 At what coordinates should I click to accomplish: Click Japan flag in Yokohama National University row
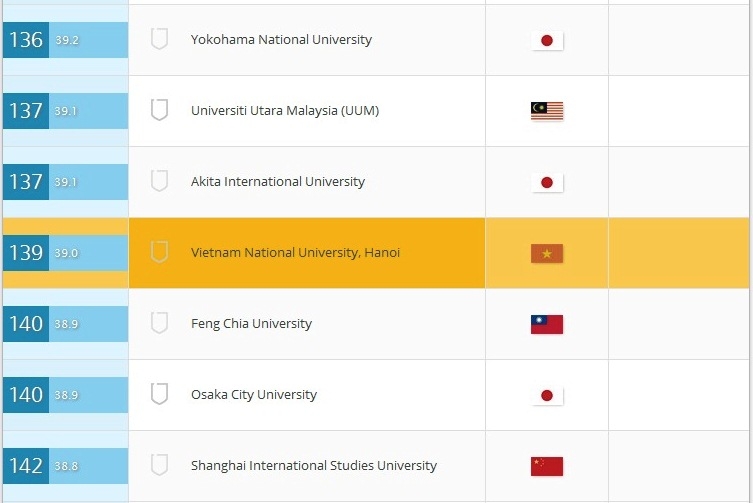[x=547, y=40]
